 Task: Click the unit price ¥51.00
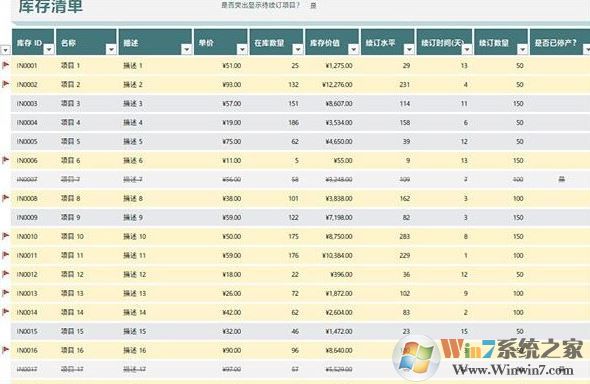pos(232,65)
